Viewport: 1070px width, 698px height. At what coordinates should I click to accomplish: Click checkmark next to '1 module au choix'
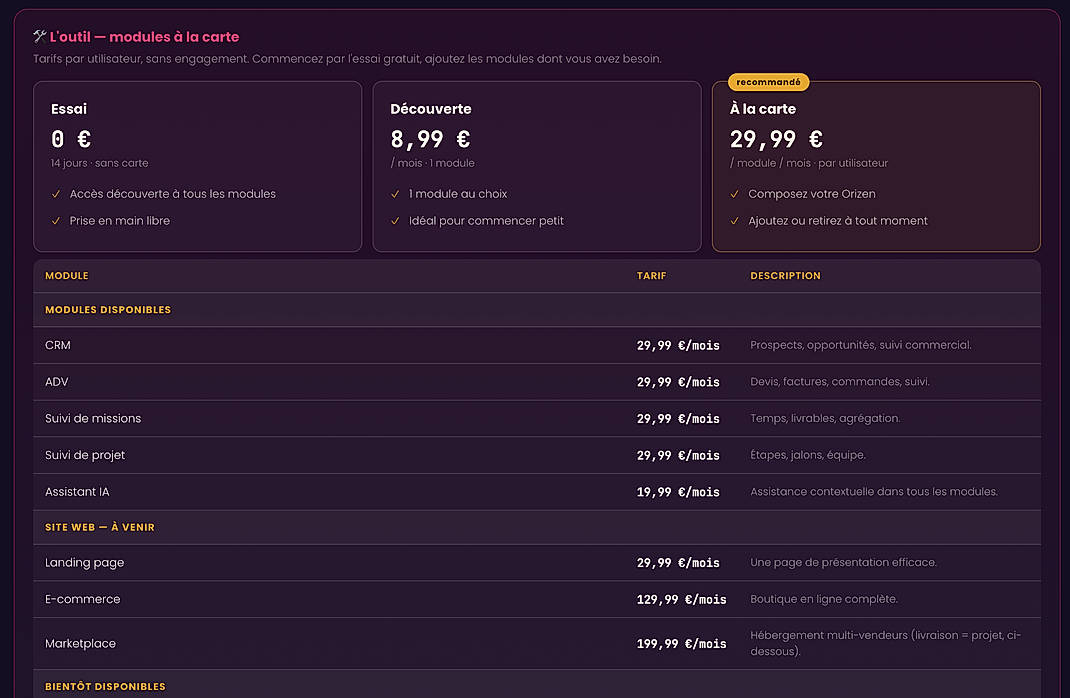click(x=395, y=194)
